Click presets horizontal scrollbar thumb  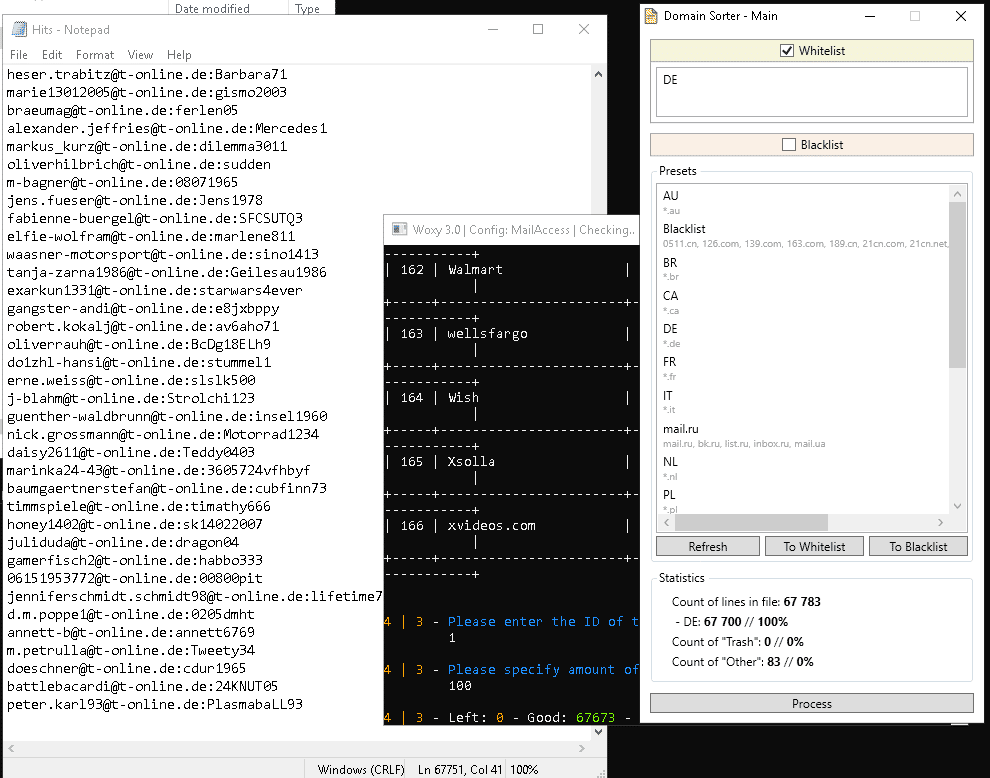[x=751, y=522]
